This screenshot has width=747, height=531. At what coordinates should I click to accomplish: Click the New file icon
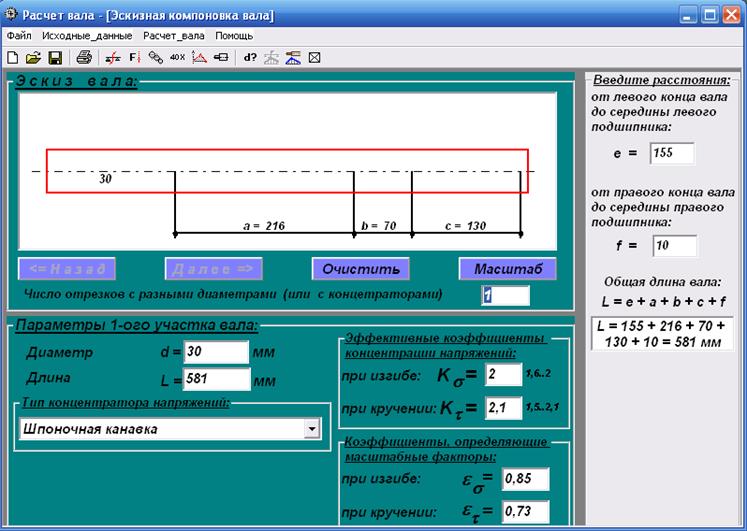(x=12, y=58)
